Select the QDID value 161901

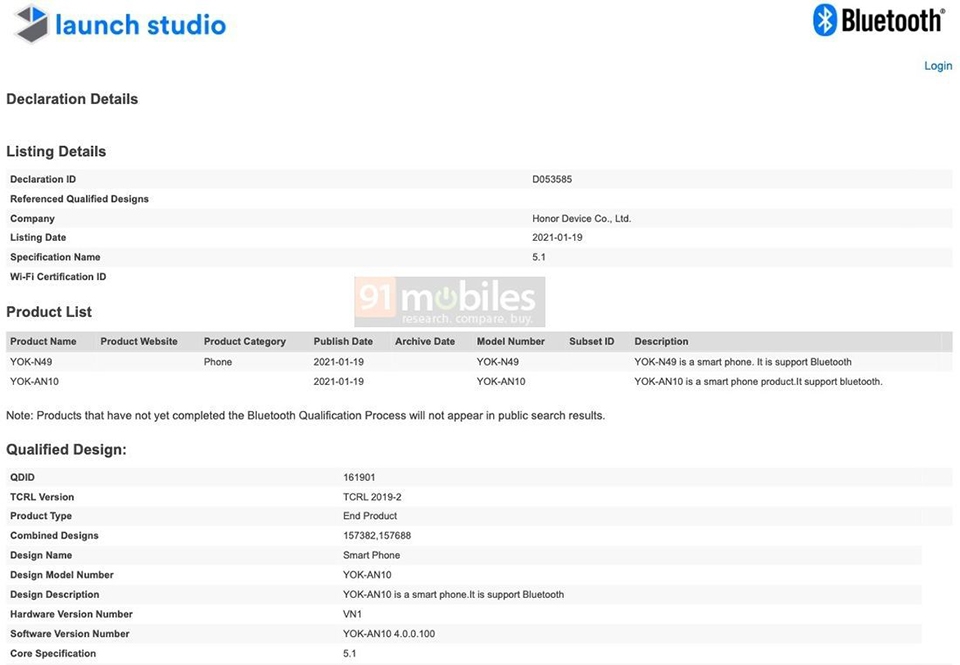click(359, 477)
